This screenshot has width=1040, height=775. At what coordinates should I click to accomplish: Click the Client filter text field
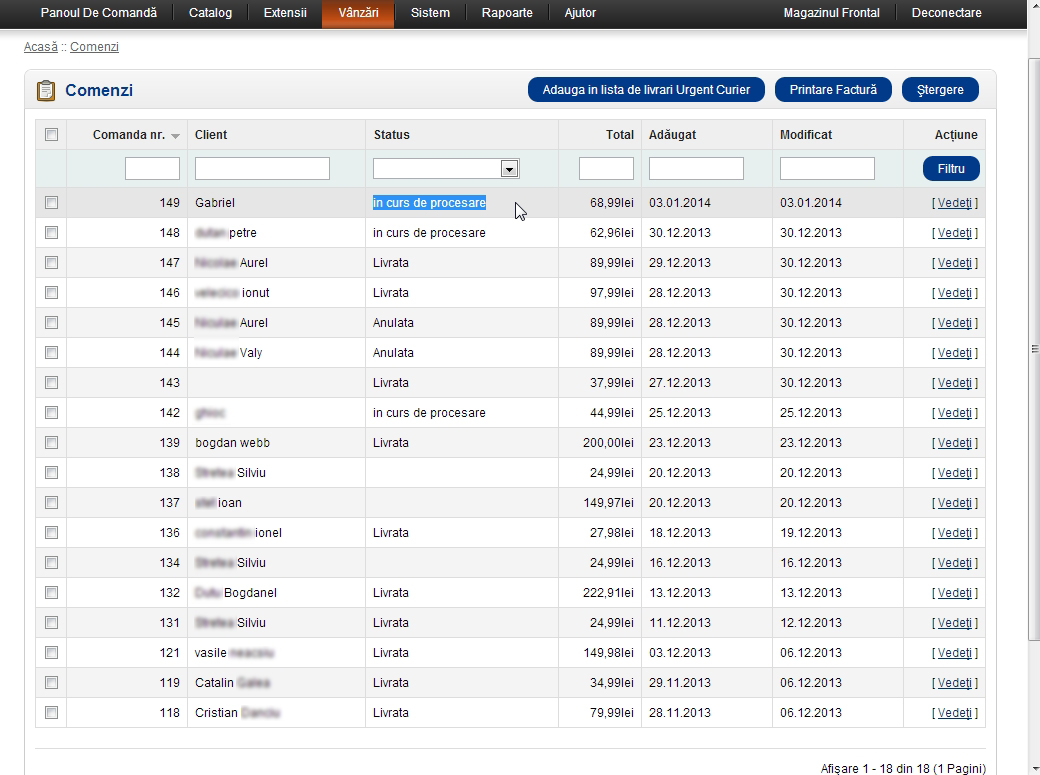(262, 169)
